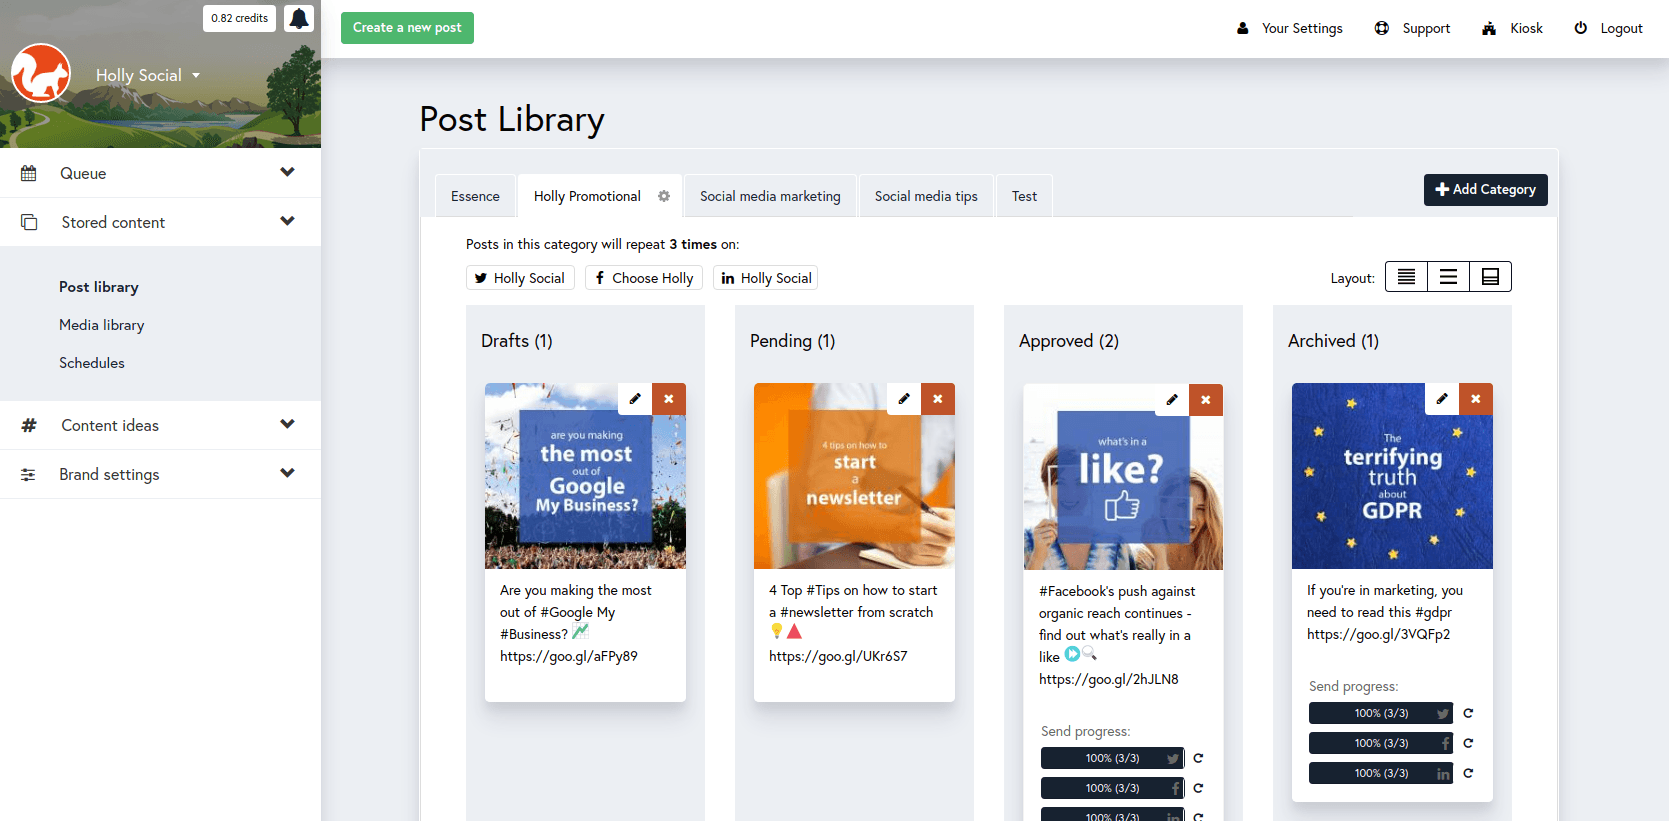
Task: Edit the Google My Business draft post
Action: point(635,399)
